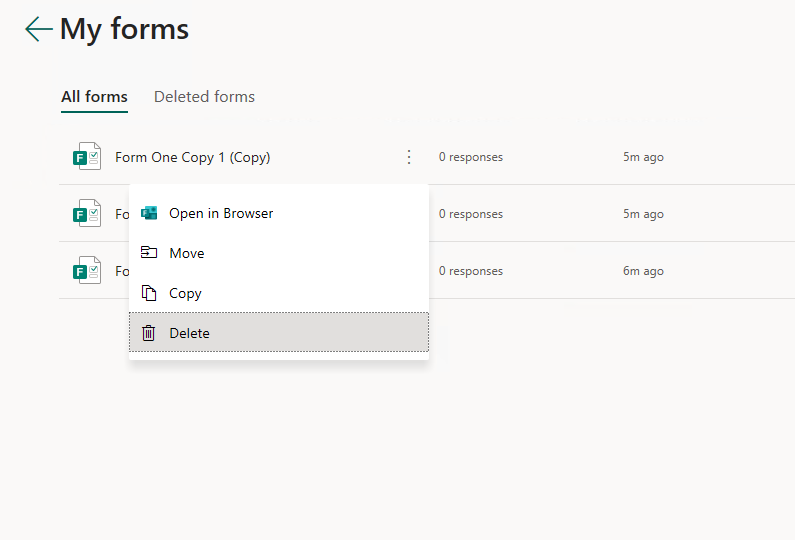Click the 6m ago timestamp in the last row

coord(643,271)
